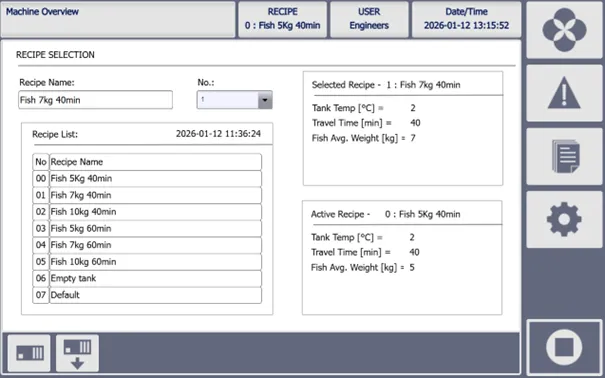Click the No column header

(x=41, y=162)
